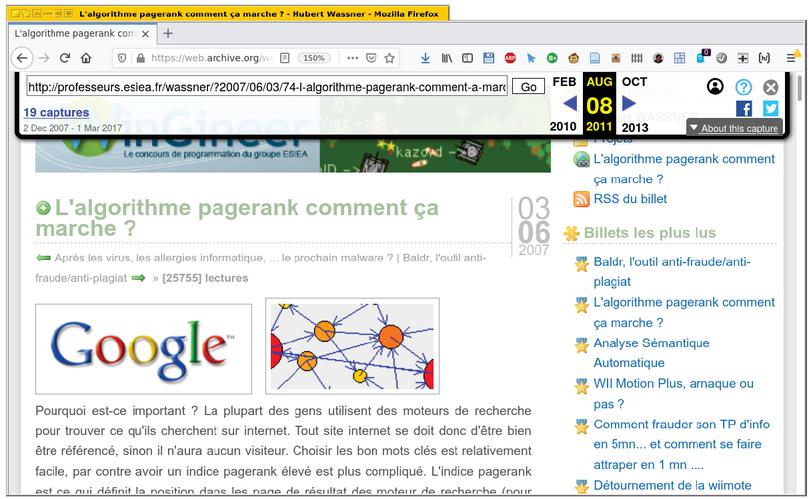Go to next post Baldr anti-fraude link

pos(261,268)
